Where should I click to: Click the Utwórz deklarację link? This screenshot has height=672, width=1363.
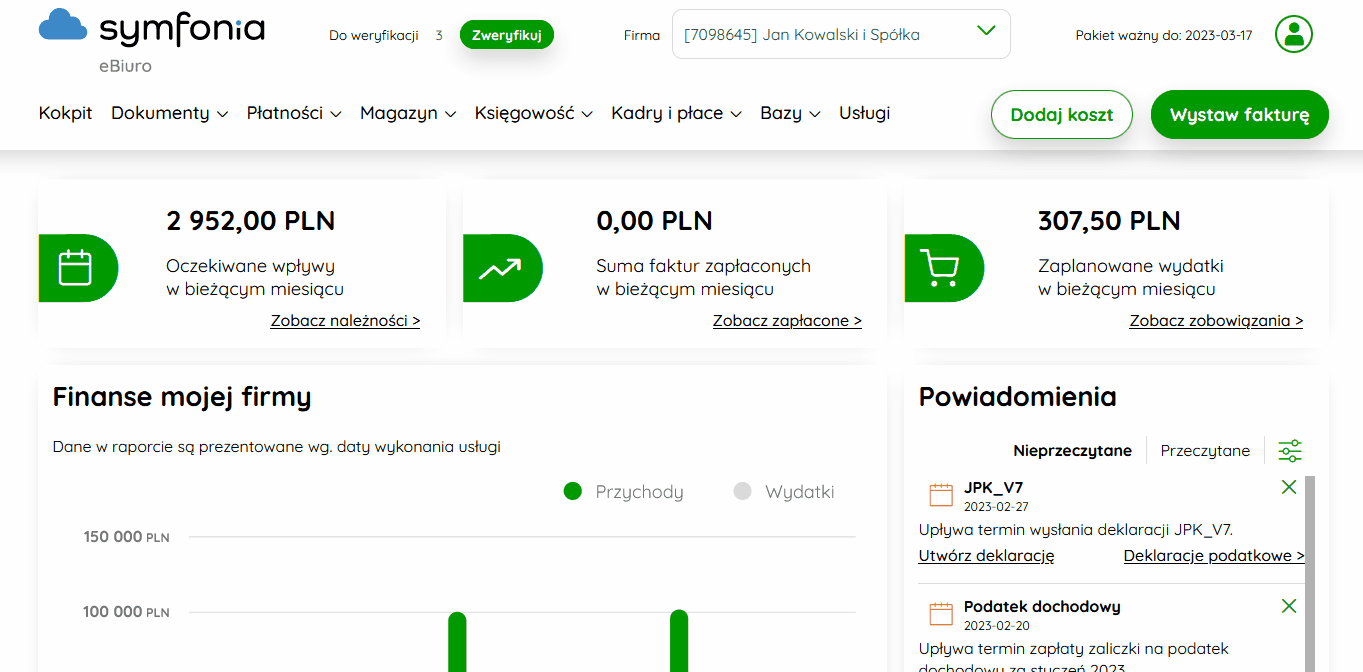coord(986,556)
